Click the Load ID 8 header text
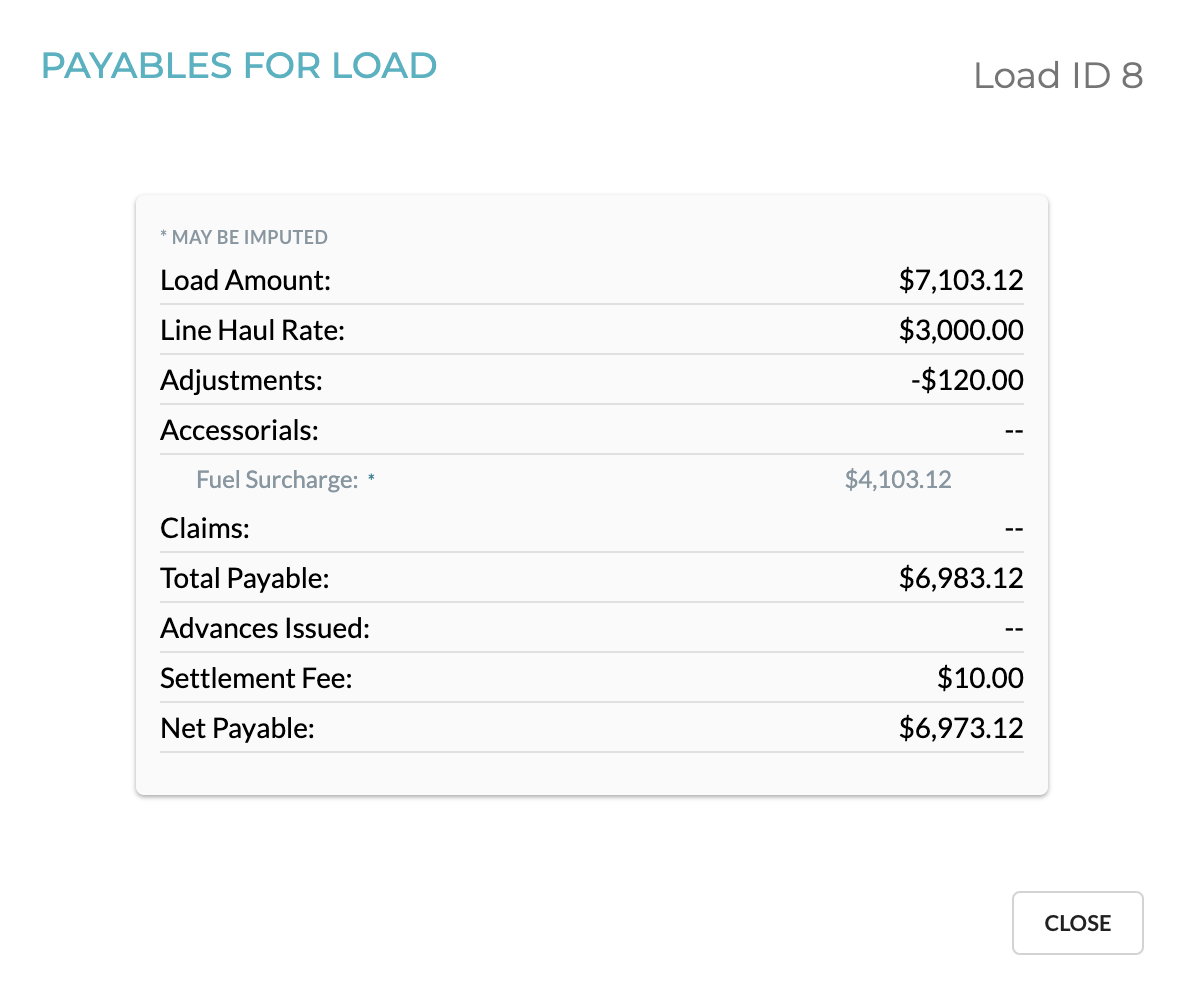 (x=1058, y=75)
